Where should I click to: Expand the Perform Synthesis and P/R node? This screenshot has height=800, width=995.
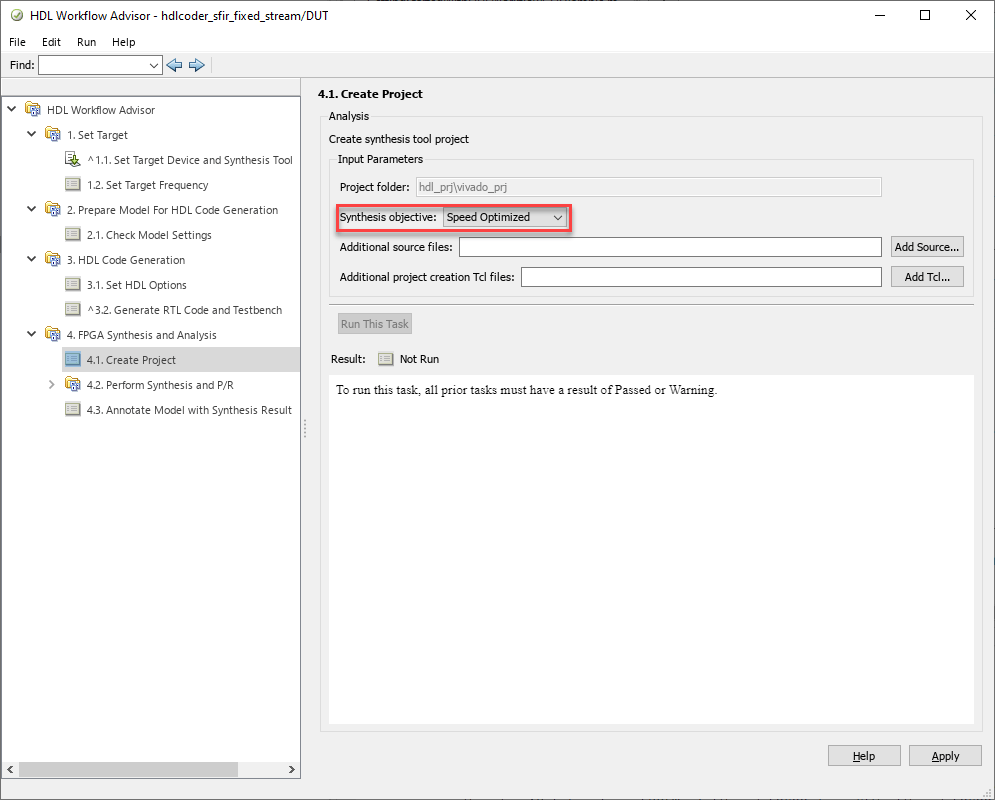[52, 385]
